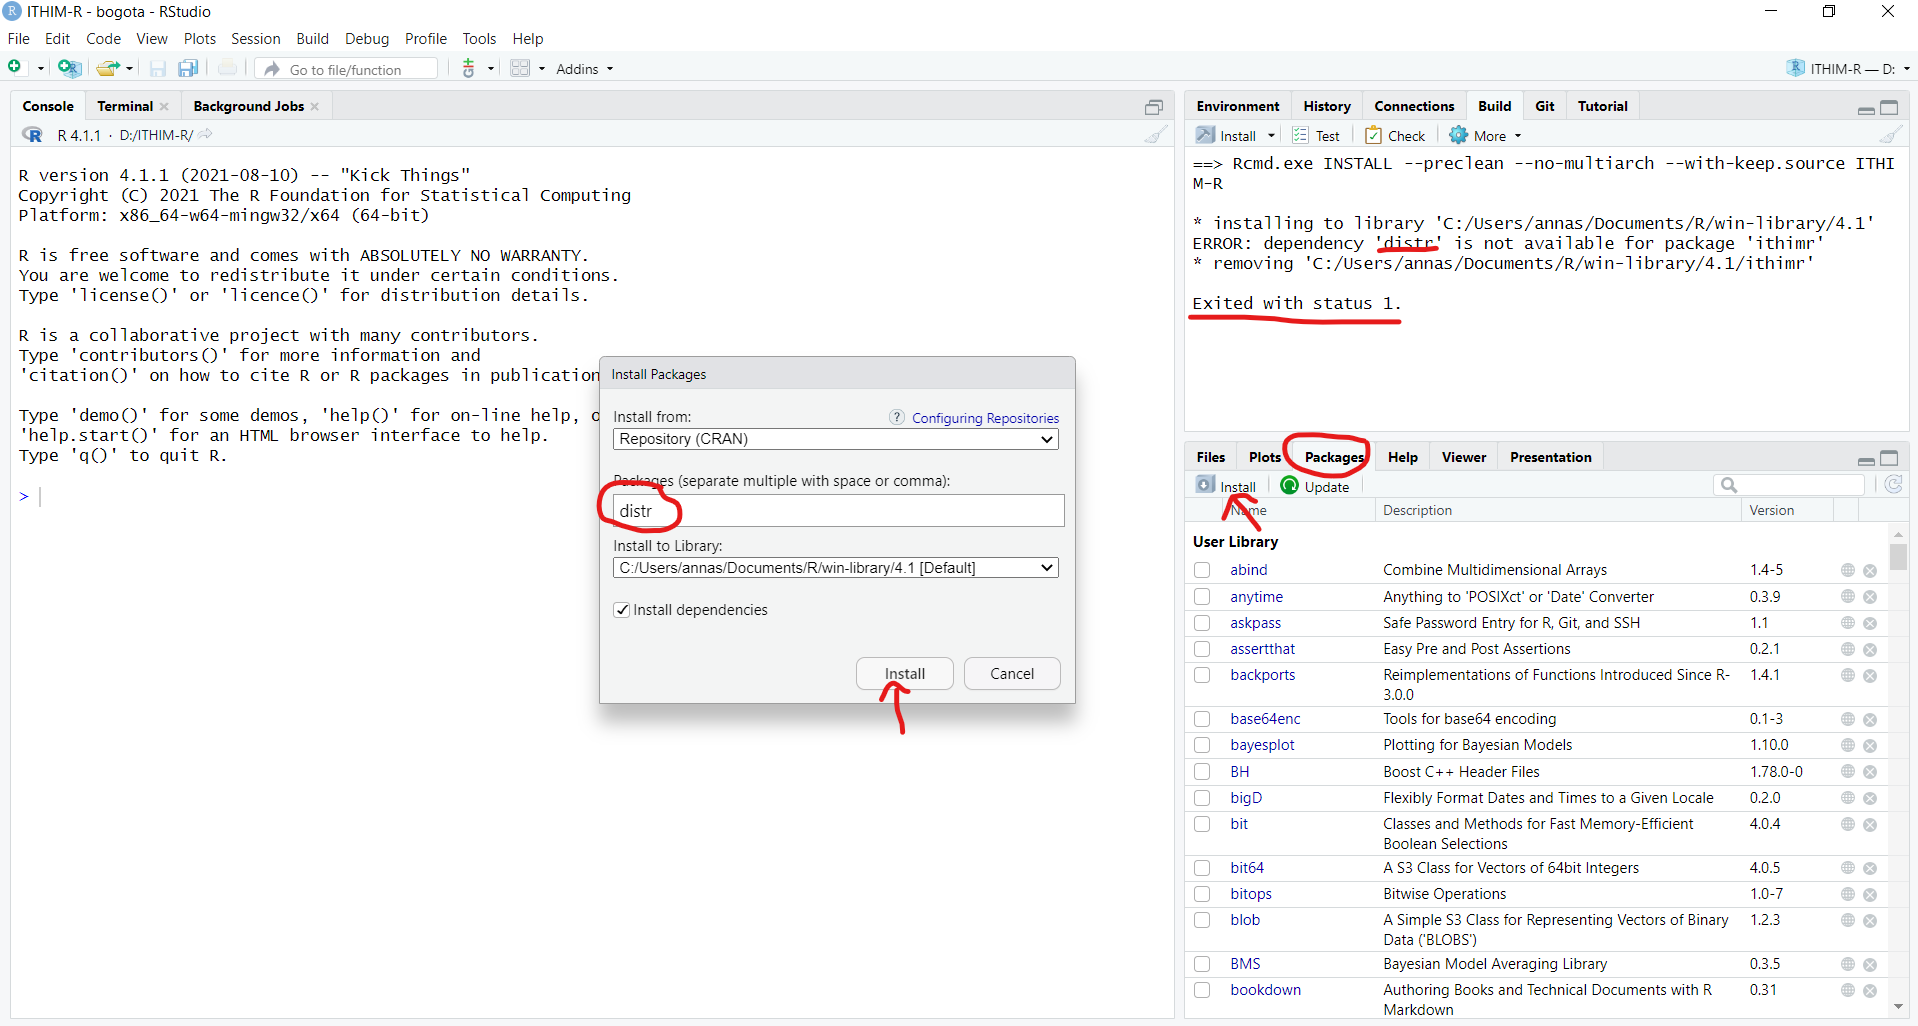1918x1026 pixels.
Task: Open the Configuring Repositories link
Action: pyautogui.click(x=984, y=418)
